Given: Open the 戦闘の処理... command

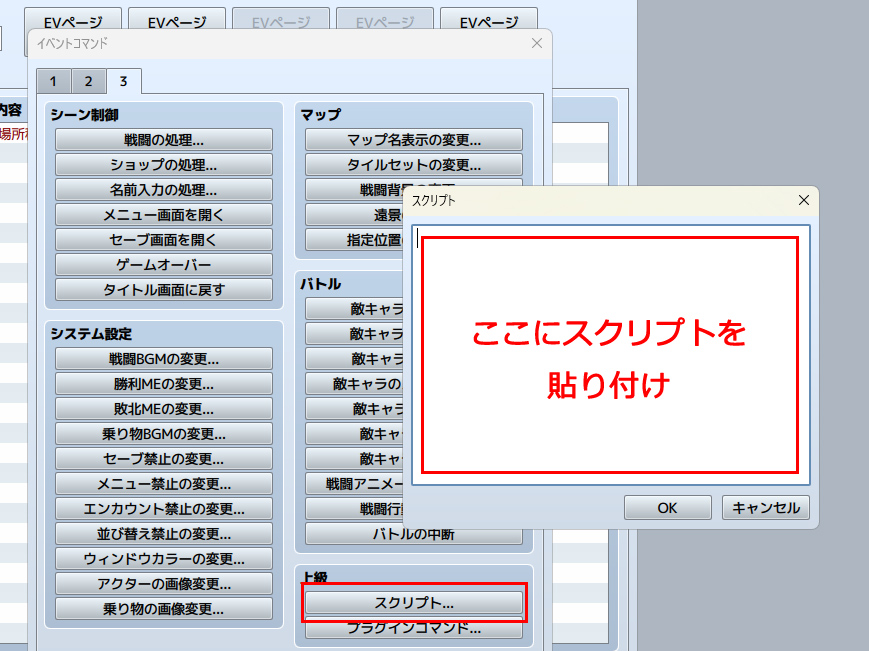Looking at the screenshot, I should [x=164, y=140].
